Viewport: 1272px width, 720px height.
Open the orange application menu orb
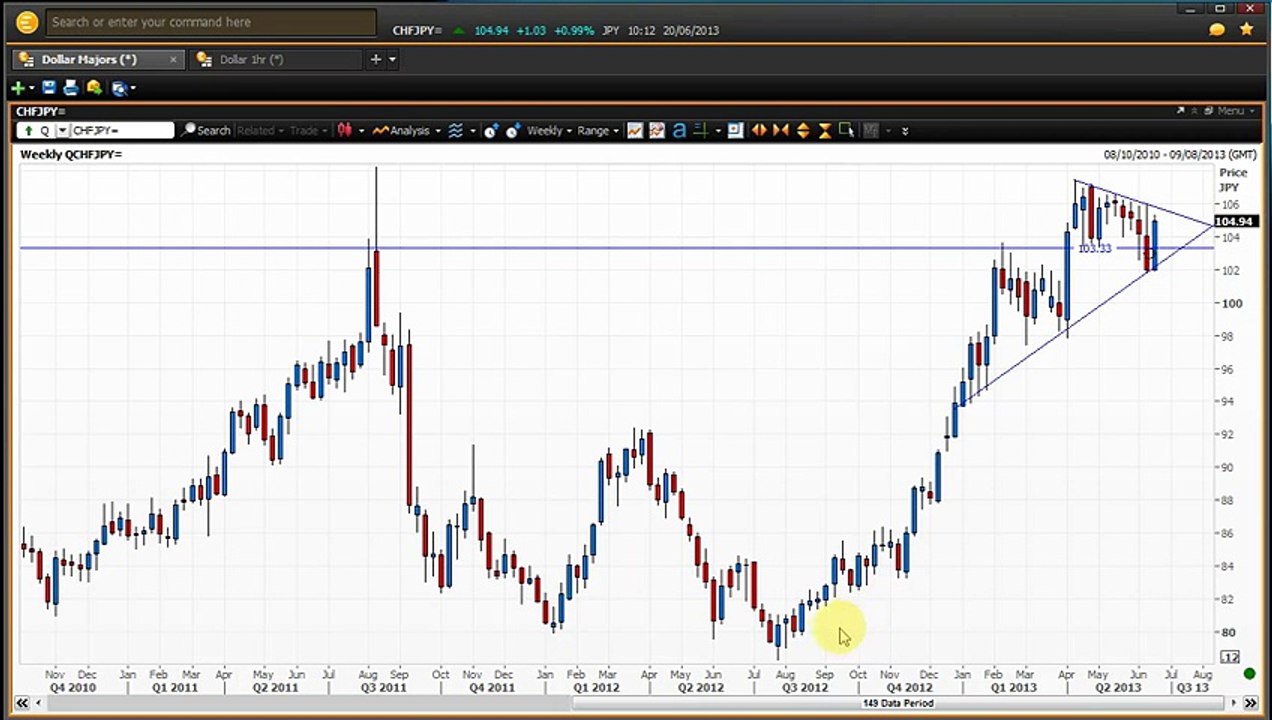(27, 22)
